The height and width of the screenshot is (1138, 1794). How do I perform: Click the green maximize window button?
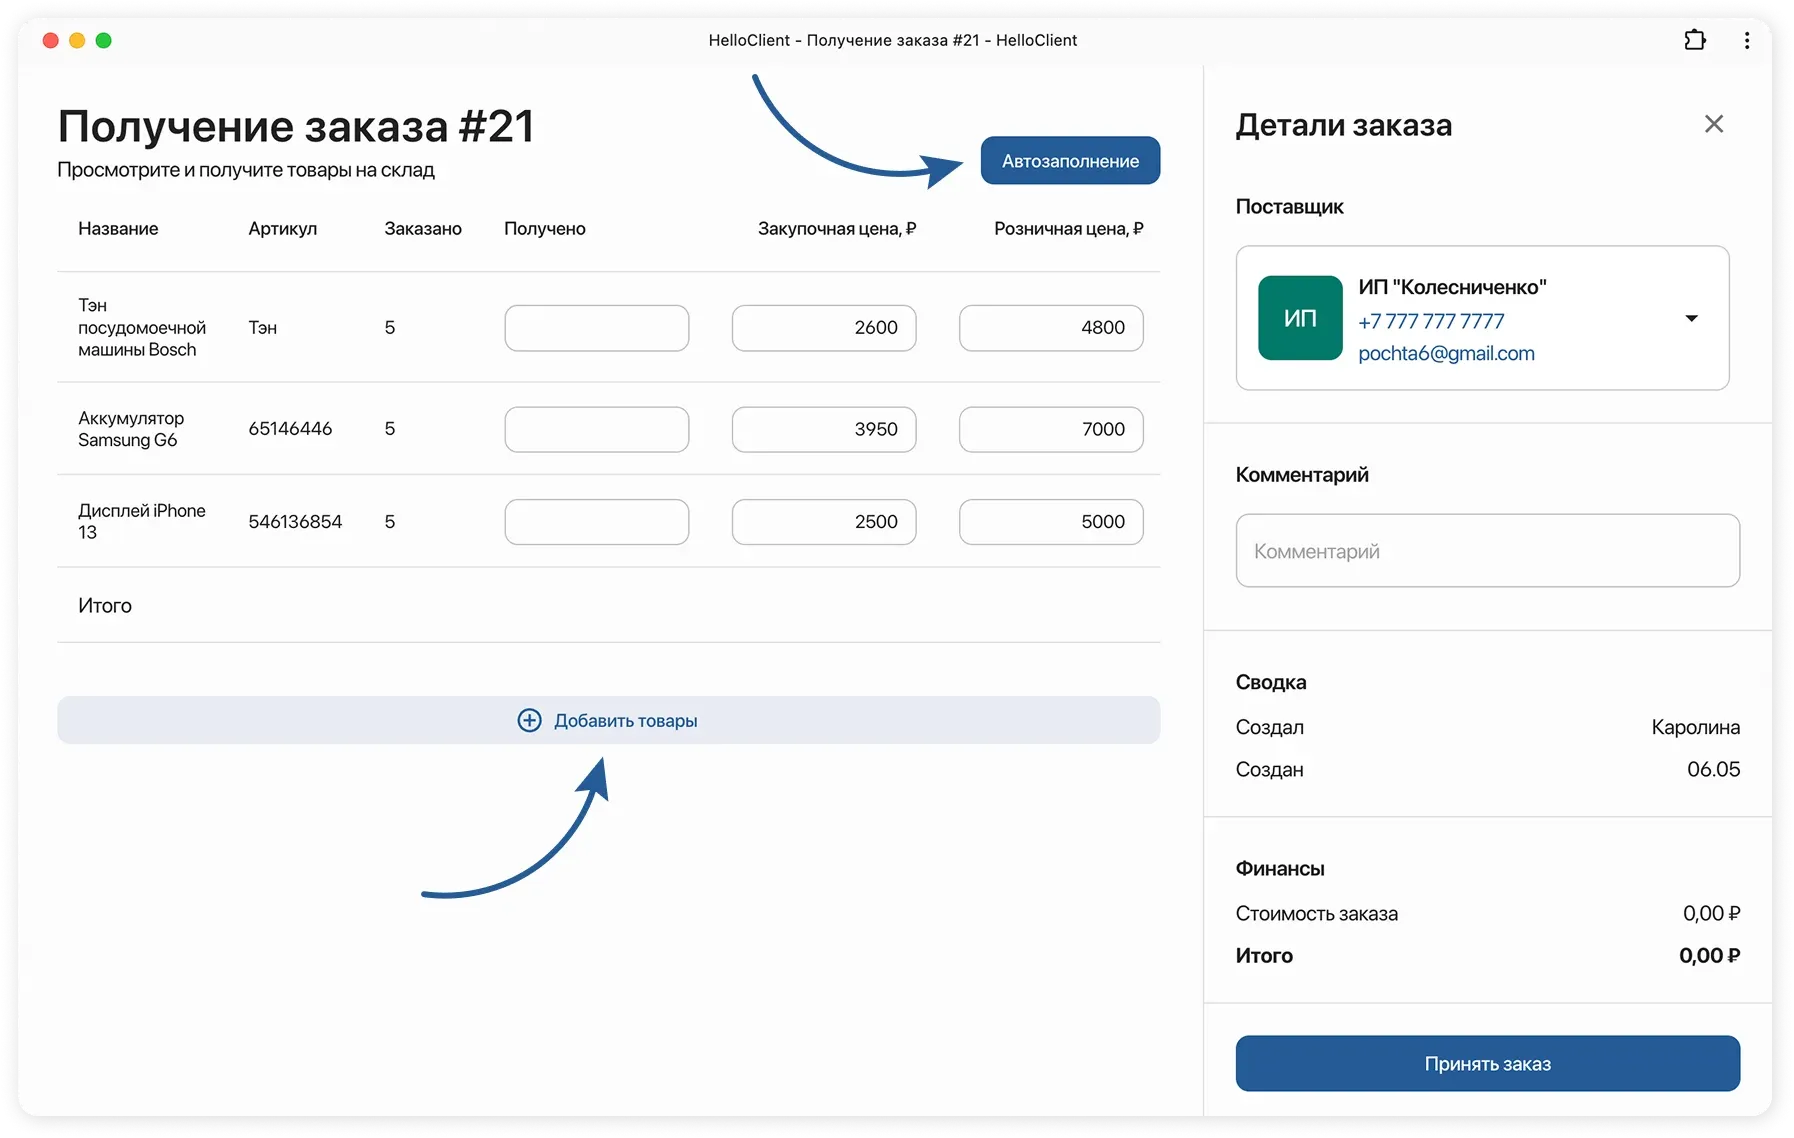click(104, 40)
